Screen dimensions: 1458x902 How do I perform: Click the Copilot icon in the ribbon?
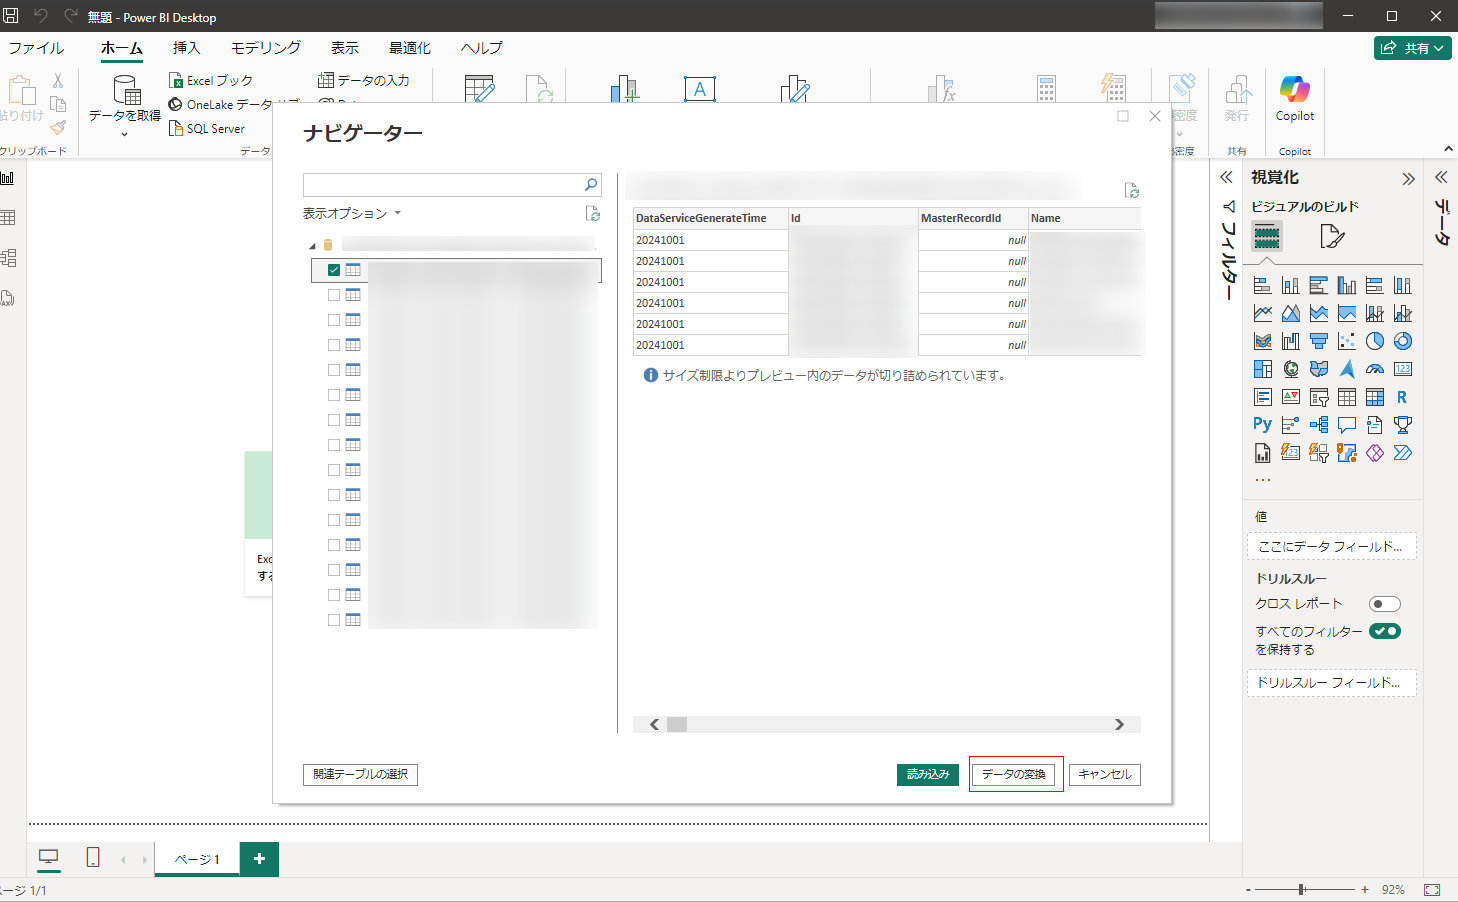pos(1294,91)
